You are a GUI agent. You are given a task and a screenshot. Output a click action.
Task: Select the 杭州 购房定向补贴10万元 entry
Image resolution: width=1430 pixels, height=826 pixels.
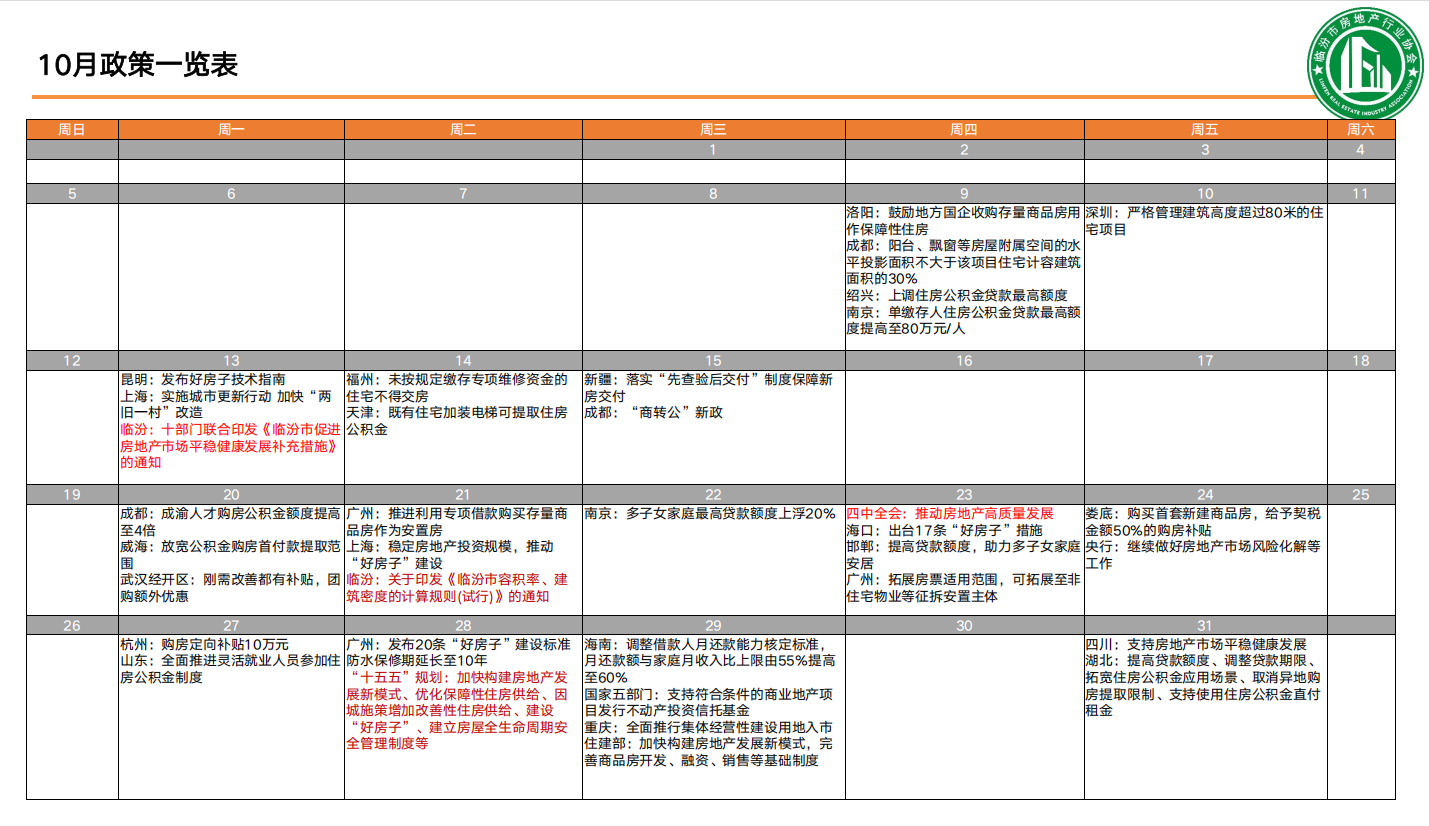coord(204,645)
